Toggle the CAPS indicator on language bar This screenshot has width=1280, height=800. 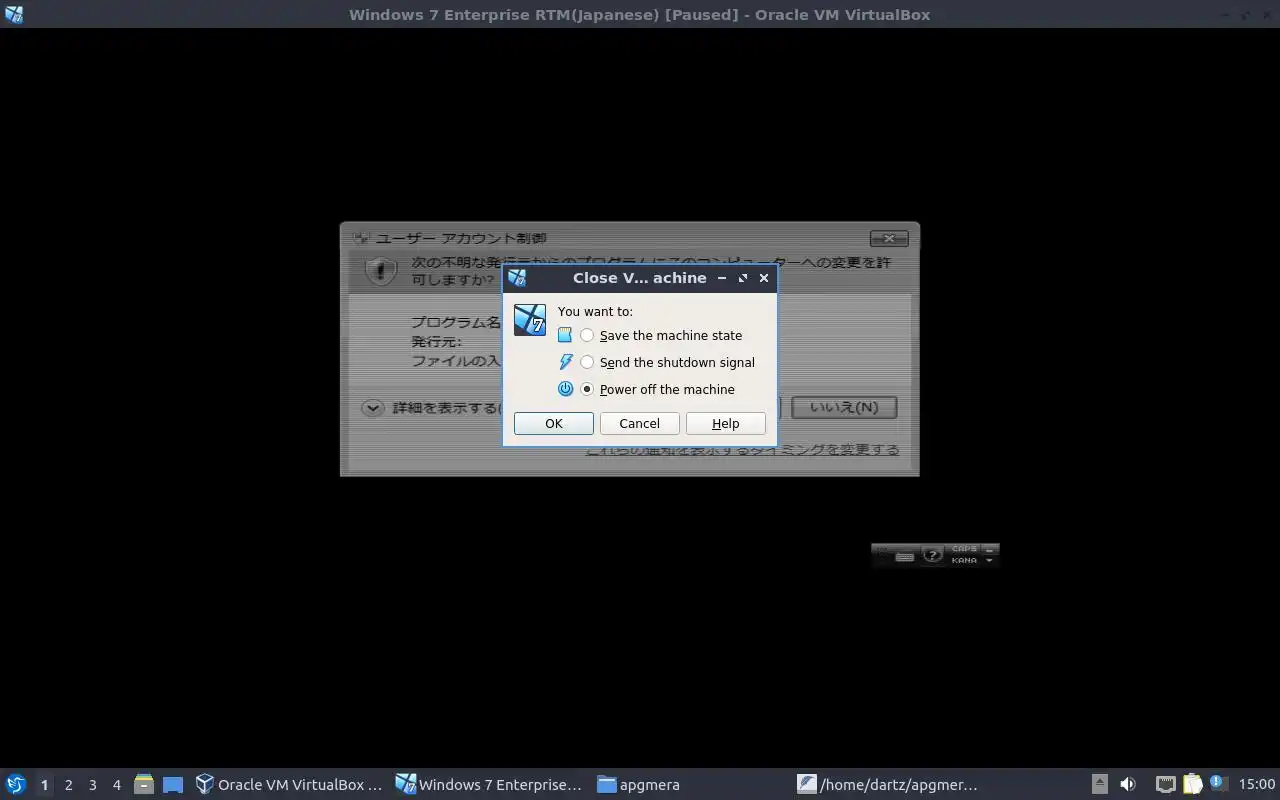click(964, 549)
